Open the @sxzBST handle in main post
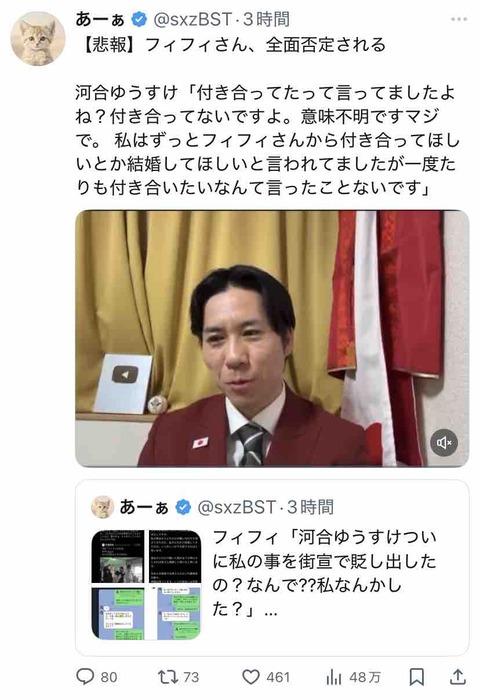 (x=193, y=20)
